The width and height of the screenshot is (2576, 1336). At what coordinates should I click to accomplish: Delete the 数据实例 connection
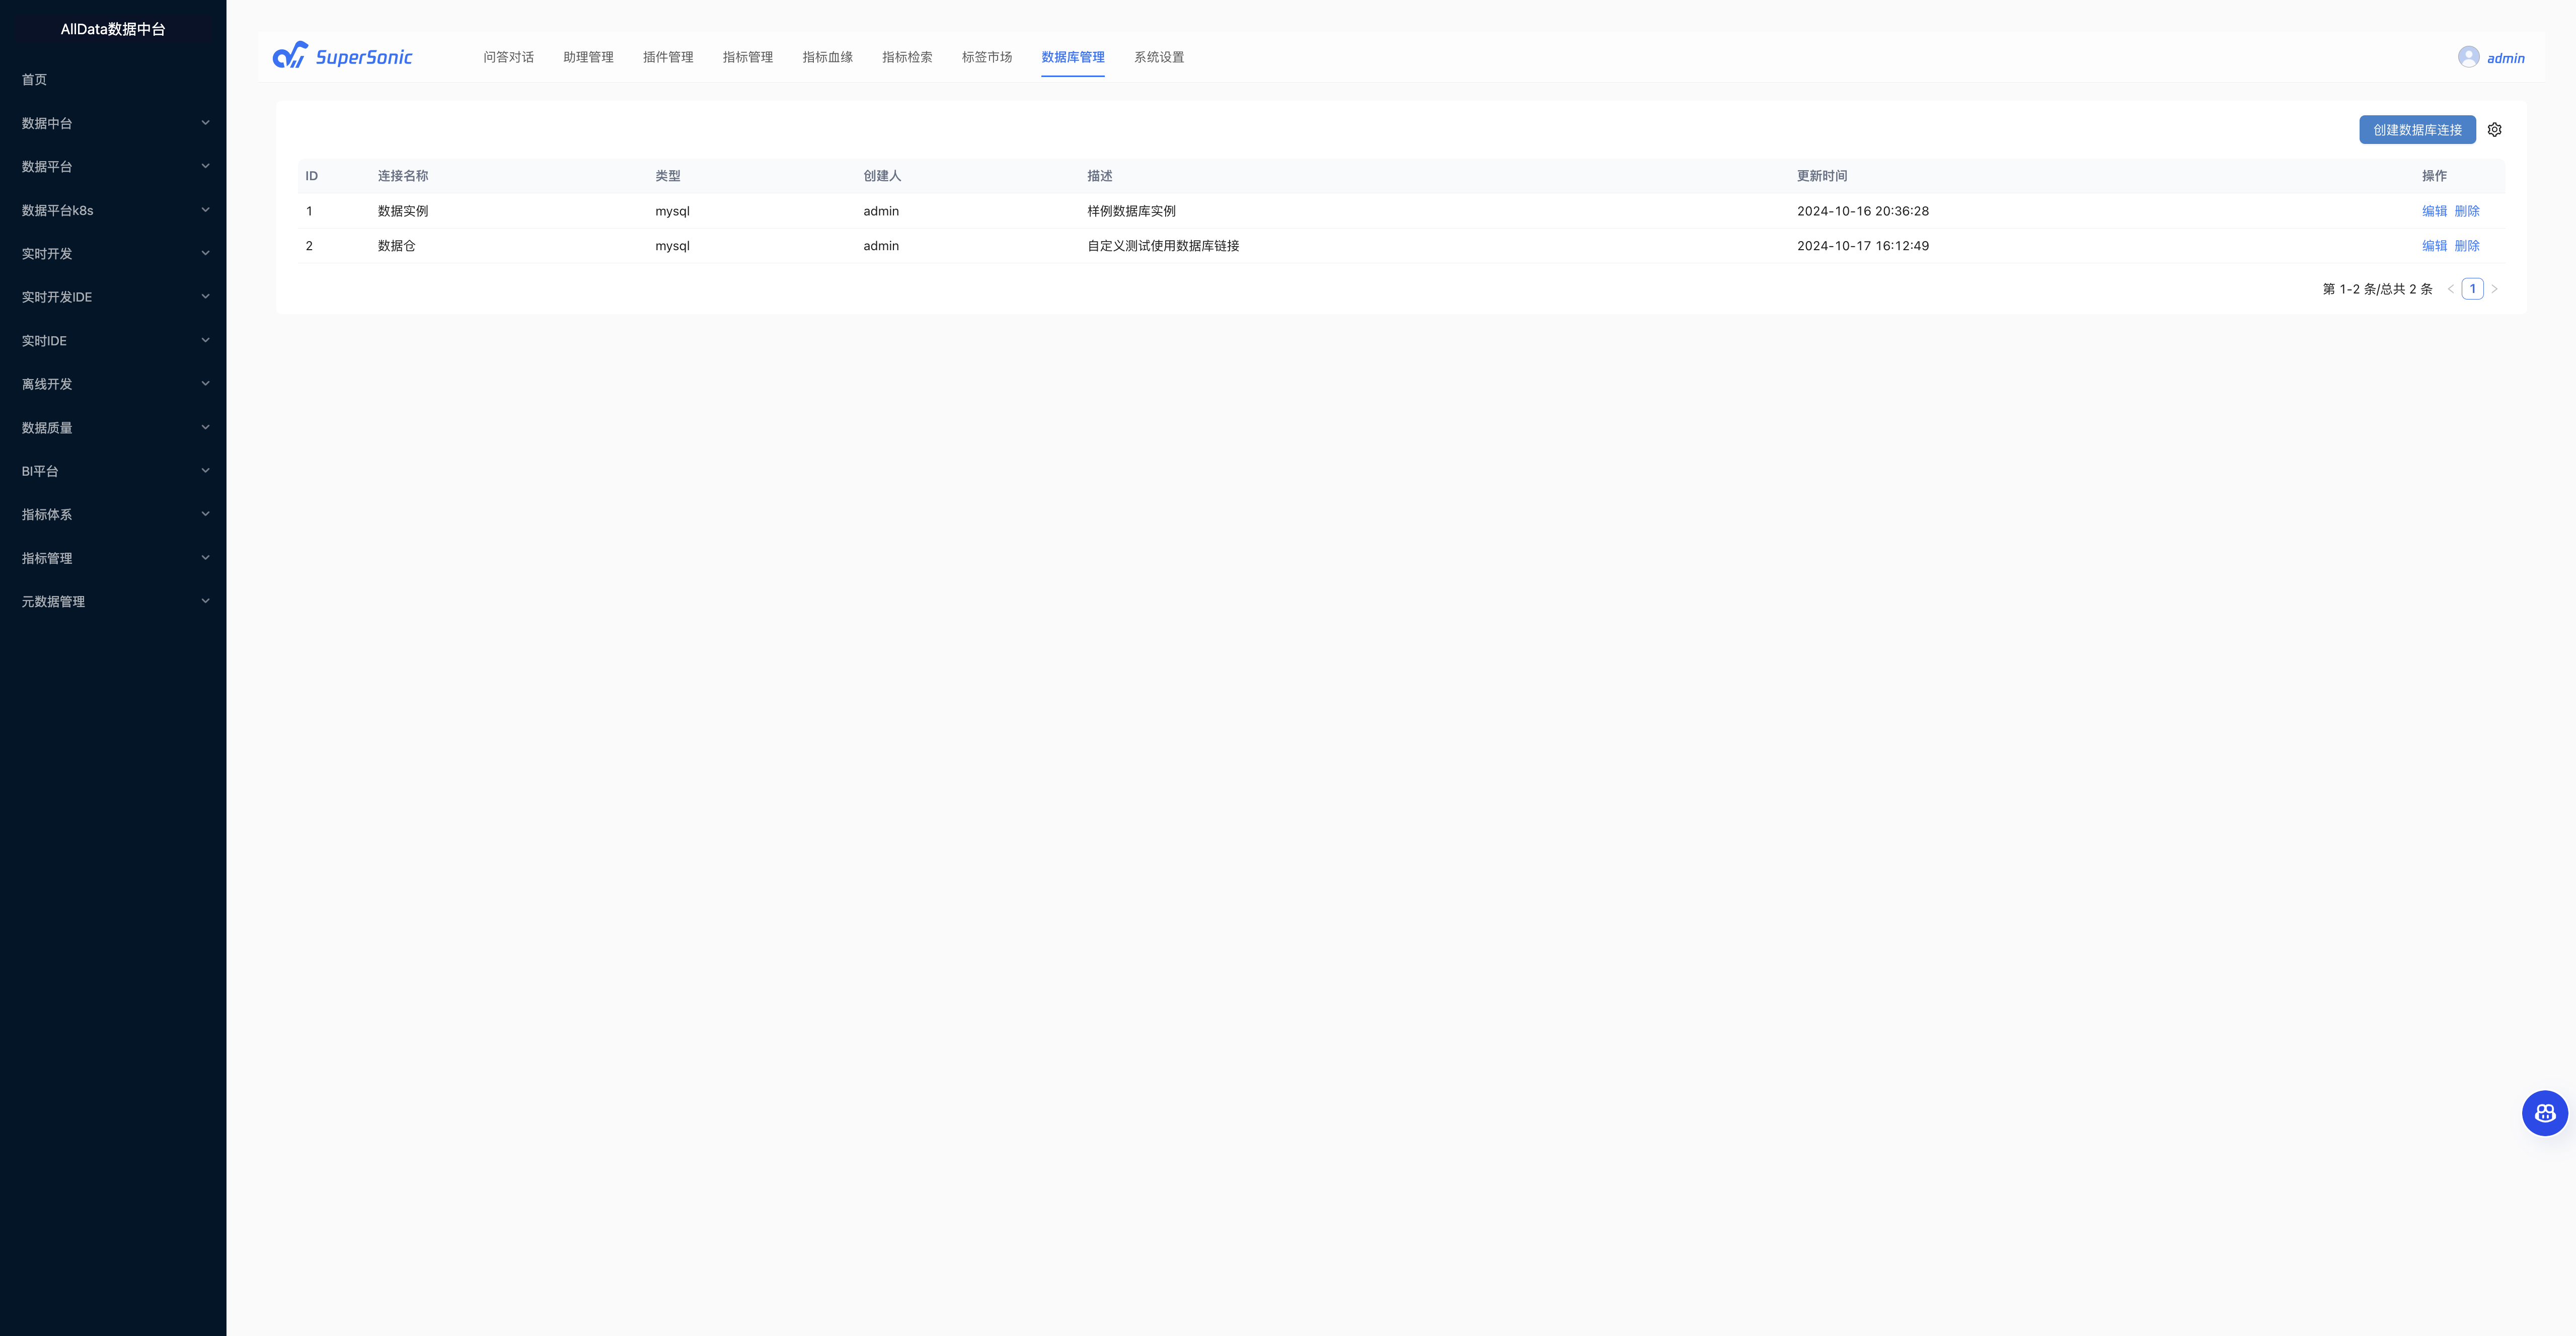pyautogui.click(x=2467, y=211)
